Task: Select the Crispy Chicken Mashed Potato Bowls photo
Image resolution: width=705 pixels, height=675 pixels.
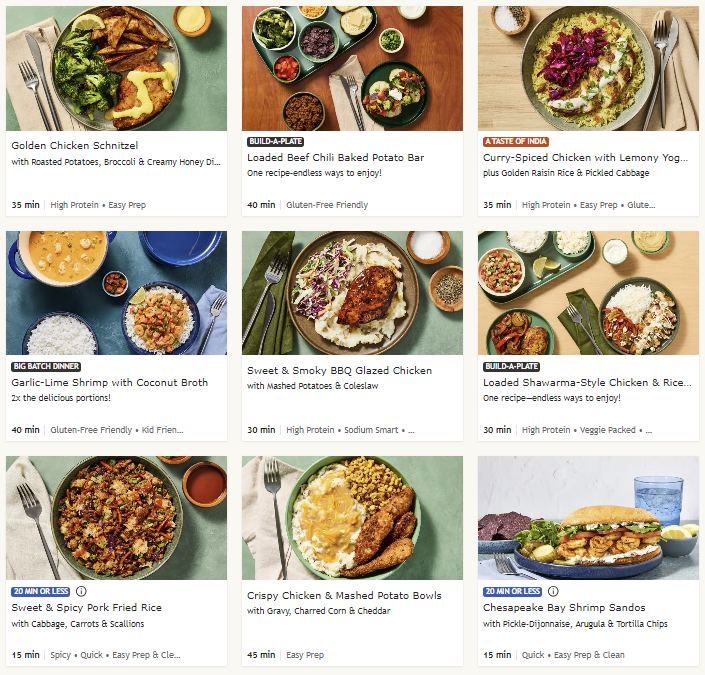Action: tap(352, 518)
